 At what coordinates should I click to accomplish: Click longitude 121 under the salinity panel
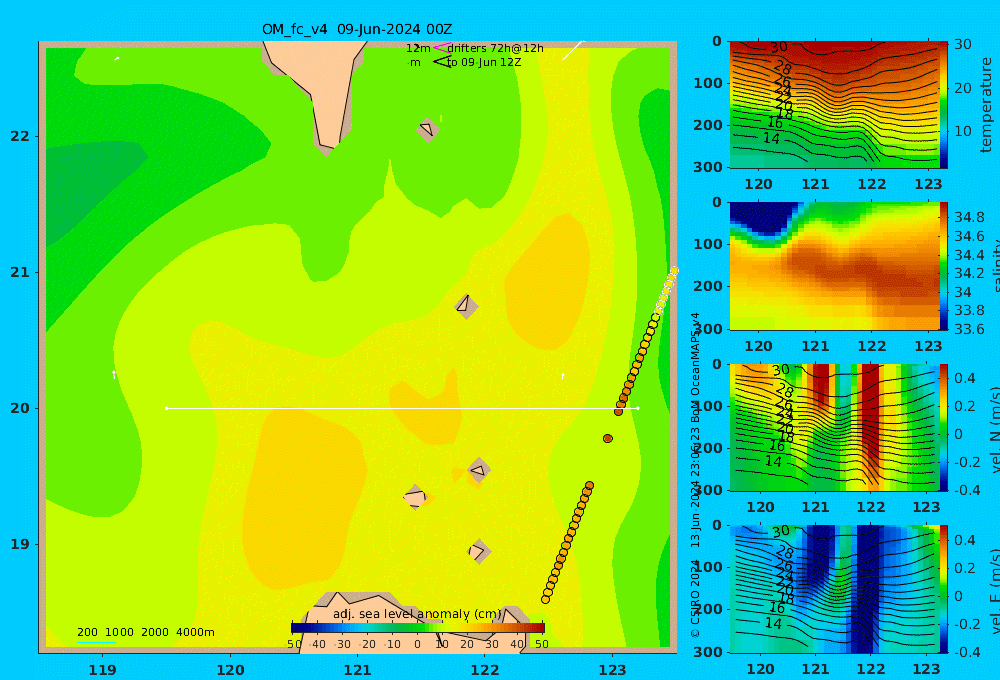point(815,346)
